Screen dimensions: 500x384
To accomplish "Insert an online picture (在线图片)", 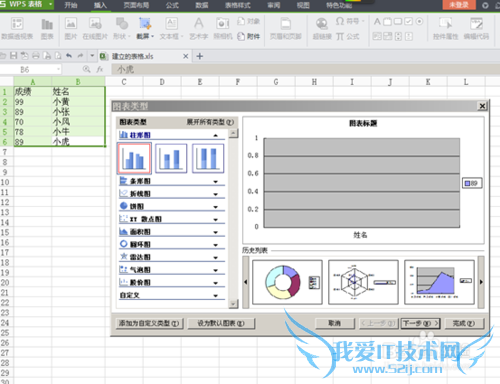I will pyautogui.click(x=95, y=29).
